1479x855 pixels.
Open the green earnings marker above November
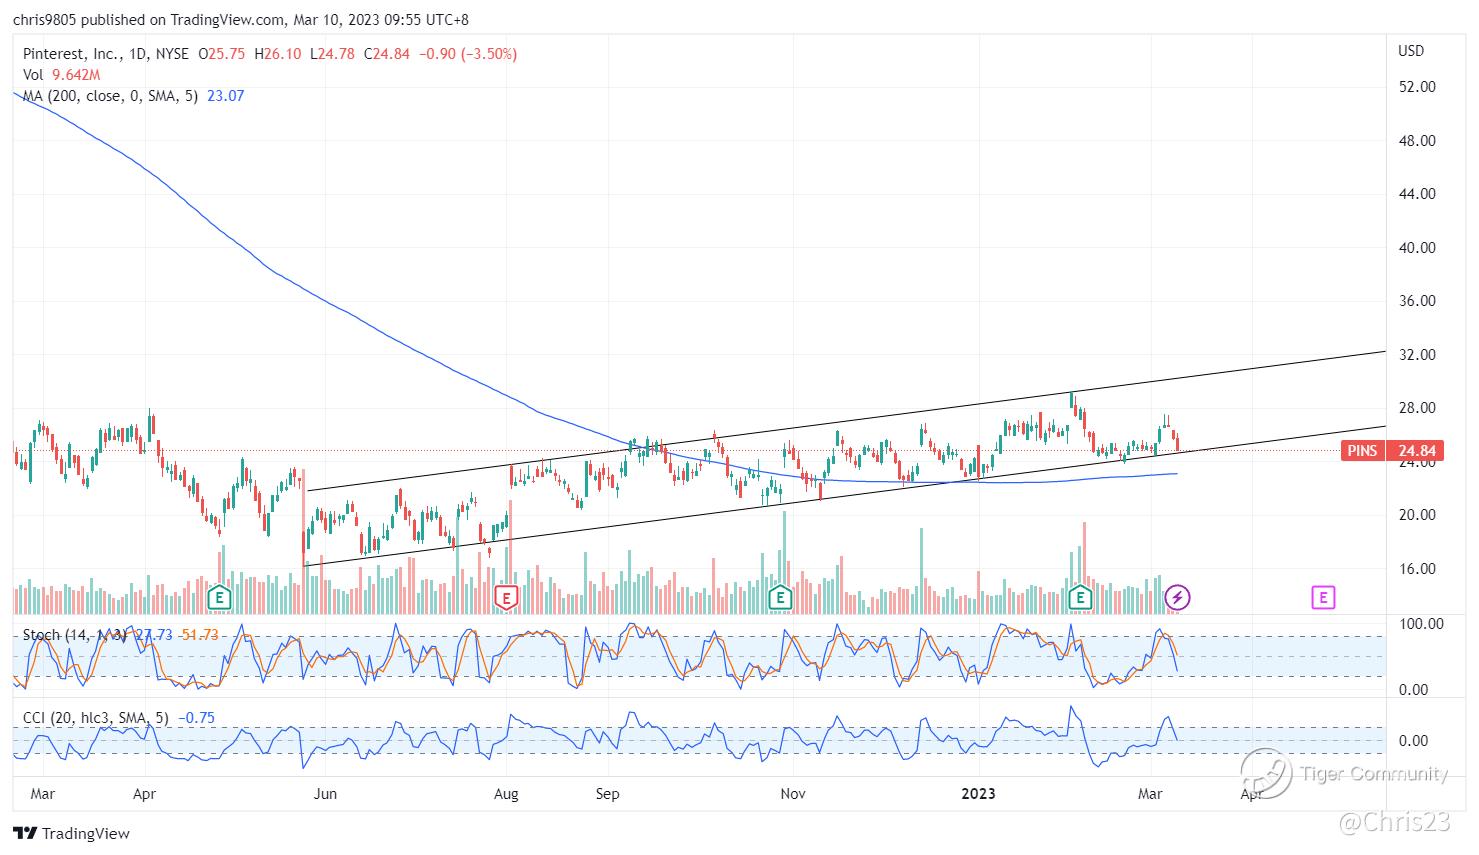point(779,598)
